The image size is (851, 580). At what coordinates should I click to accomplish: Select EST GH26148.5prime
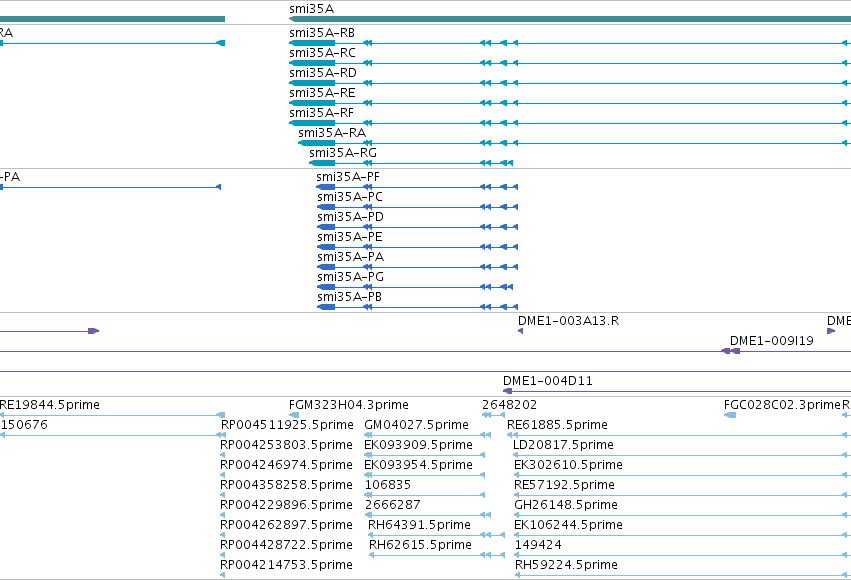pos(566,505)
